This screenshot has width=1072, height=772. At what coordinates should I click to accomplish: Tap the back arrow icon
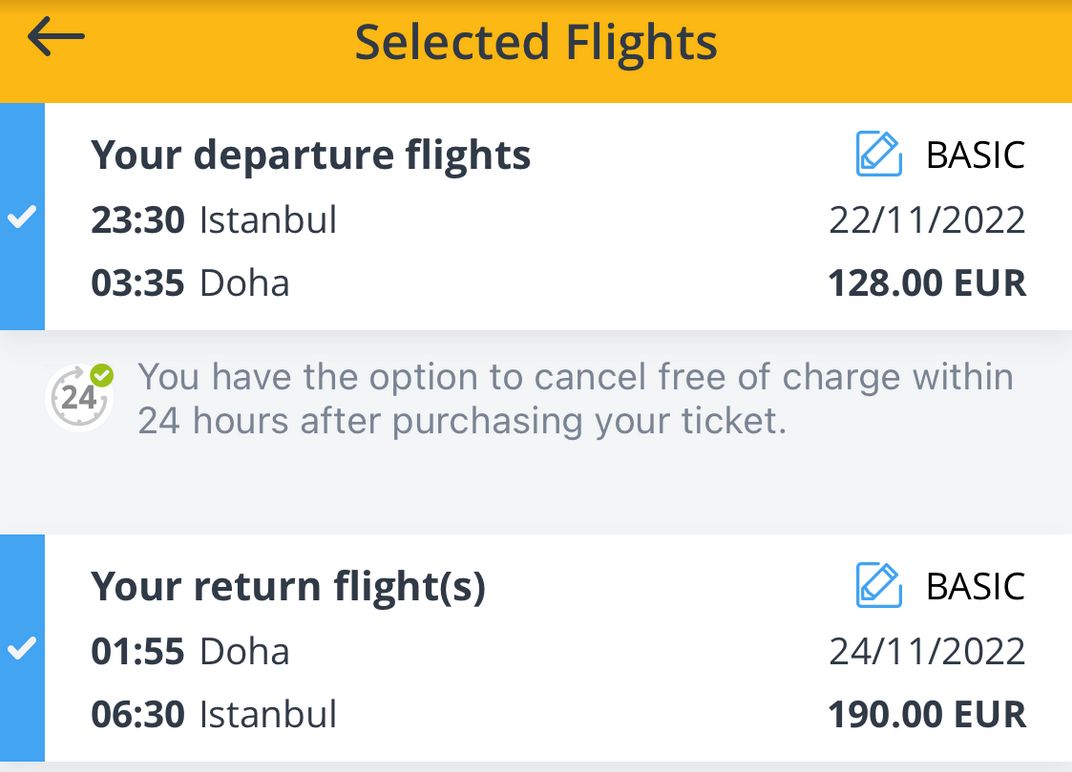coord(56,38)
